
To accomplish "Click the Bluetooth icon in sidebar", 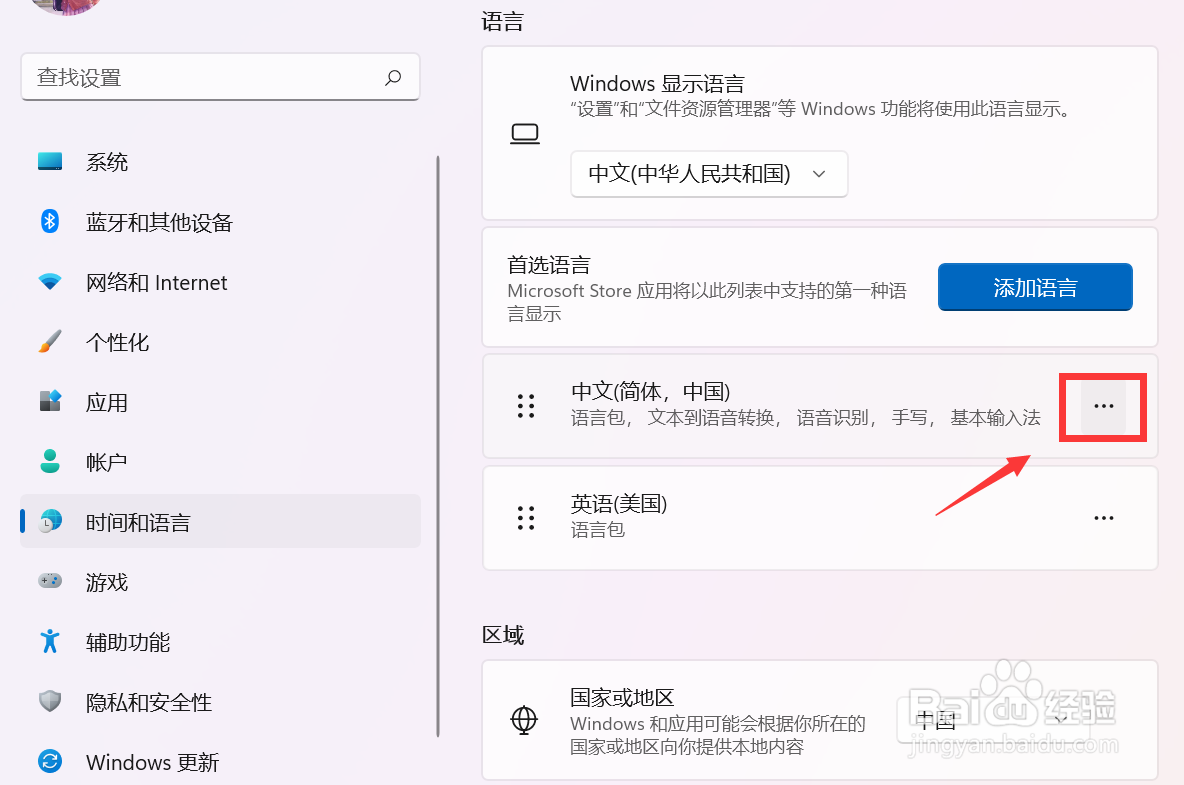I will (x=50, y=221).
